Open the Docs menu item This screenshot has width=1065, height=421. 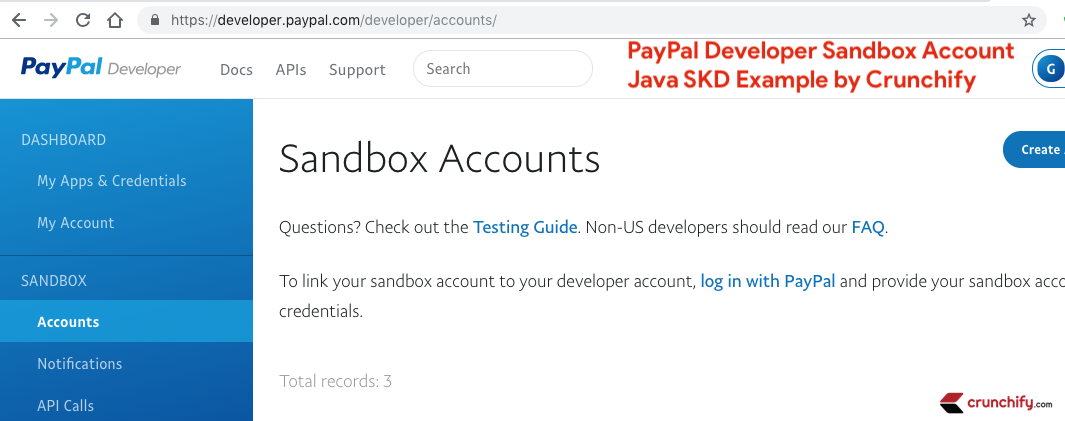[236, 69]
